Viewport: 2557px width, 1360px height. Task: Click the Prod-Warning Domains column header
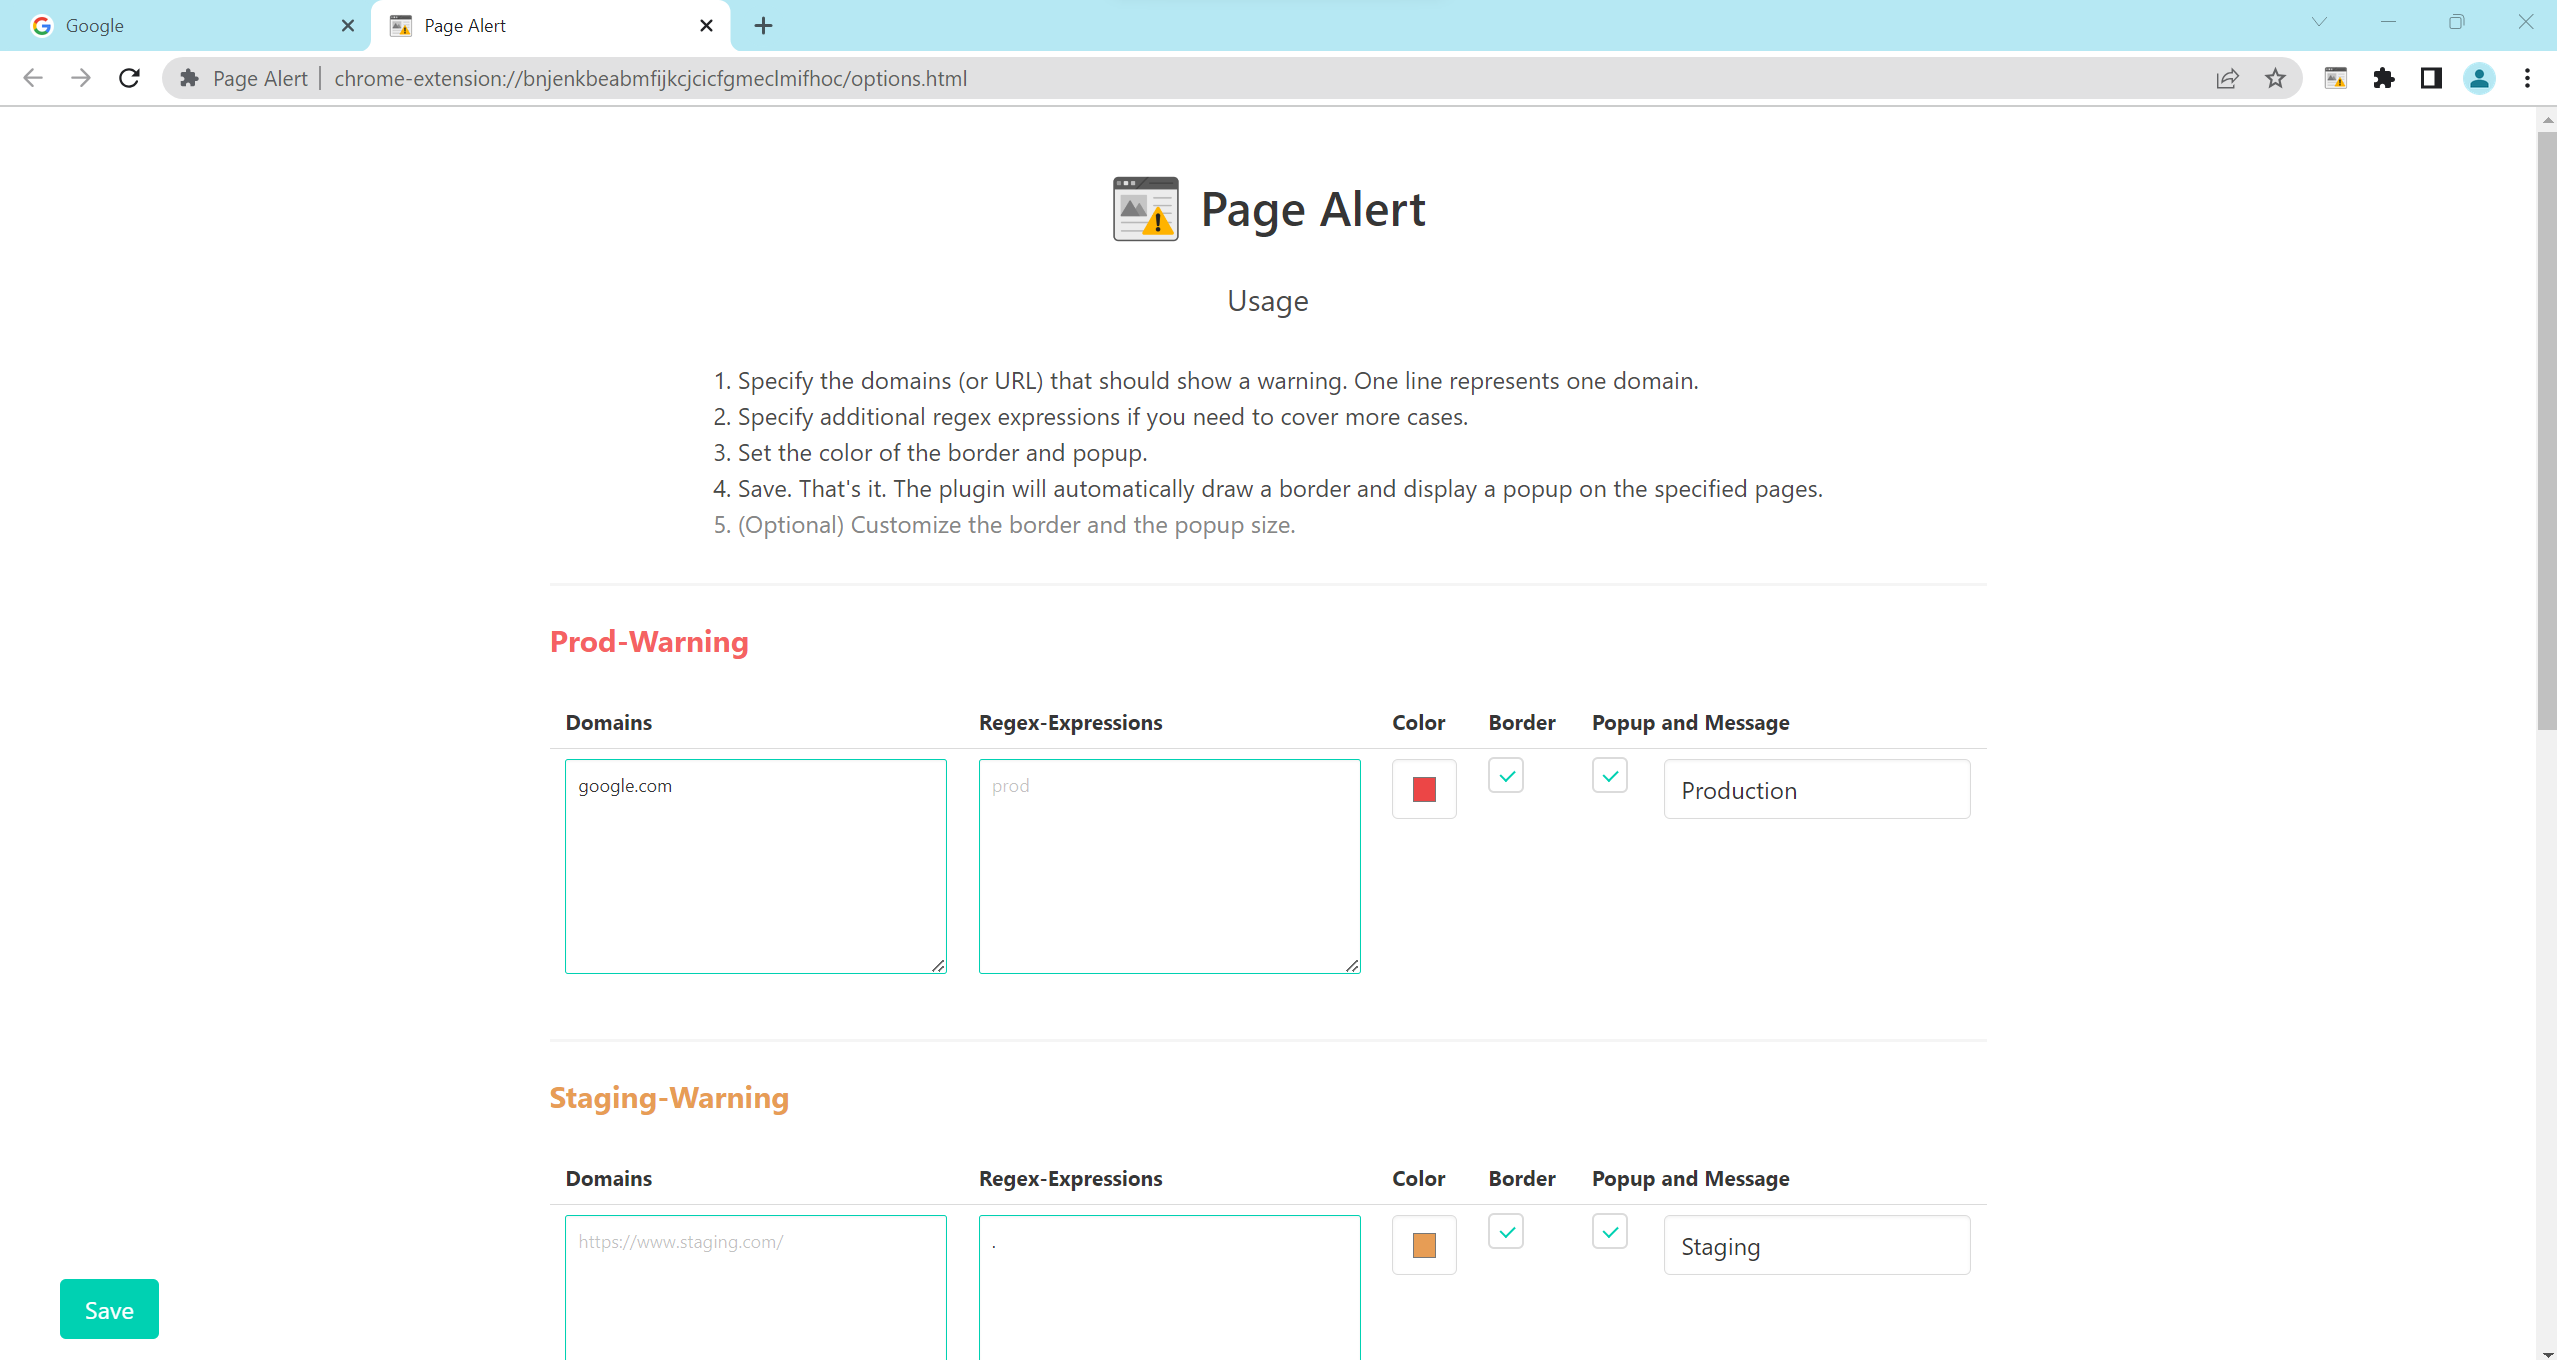(x=609, y=722)
